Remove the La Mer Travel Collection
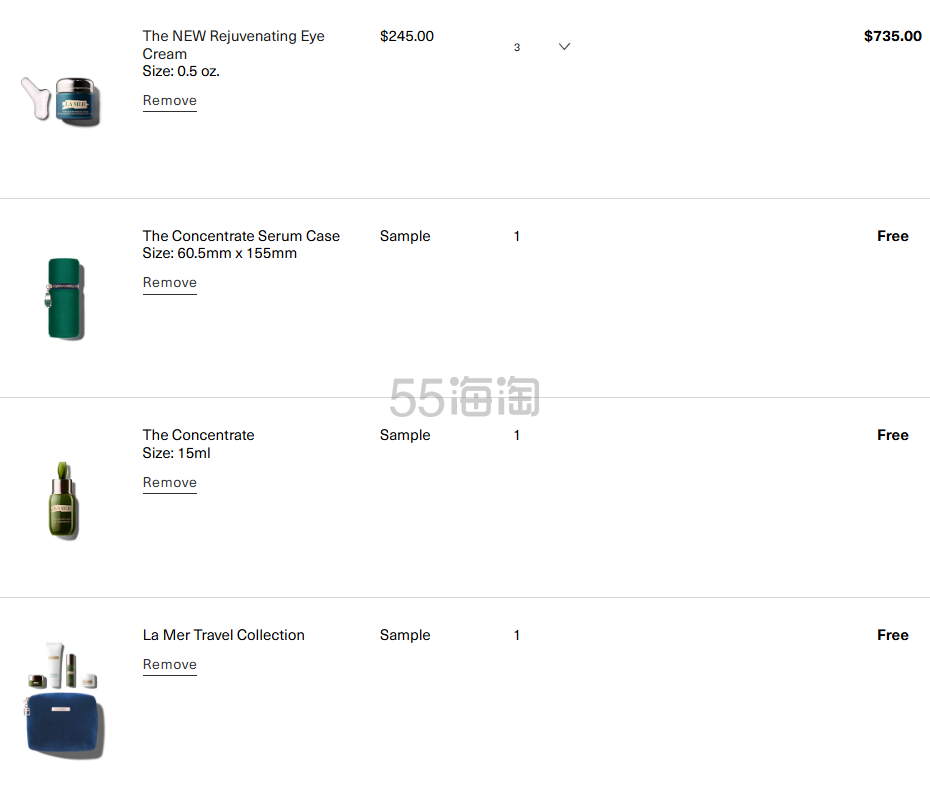930x794 pixels. point(170,664)
